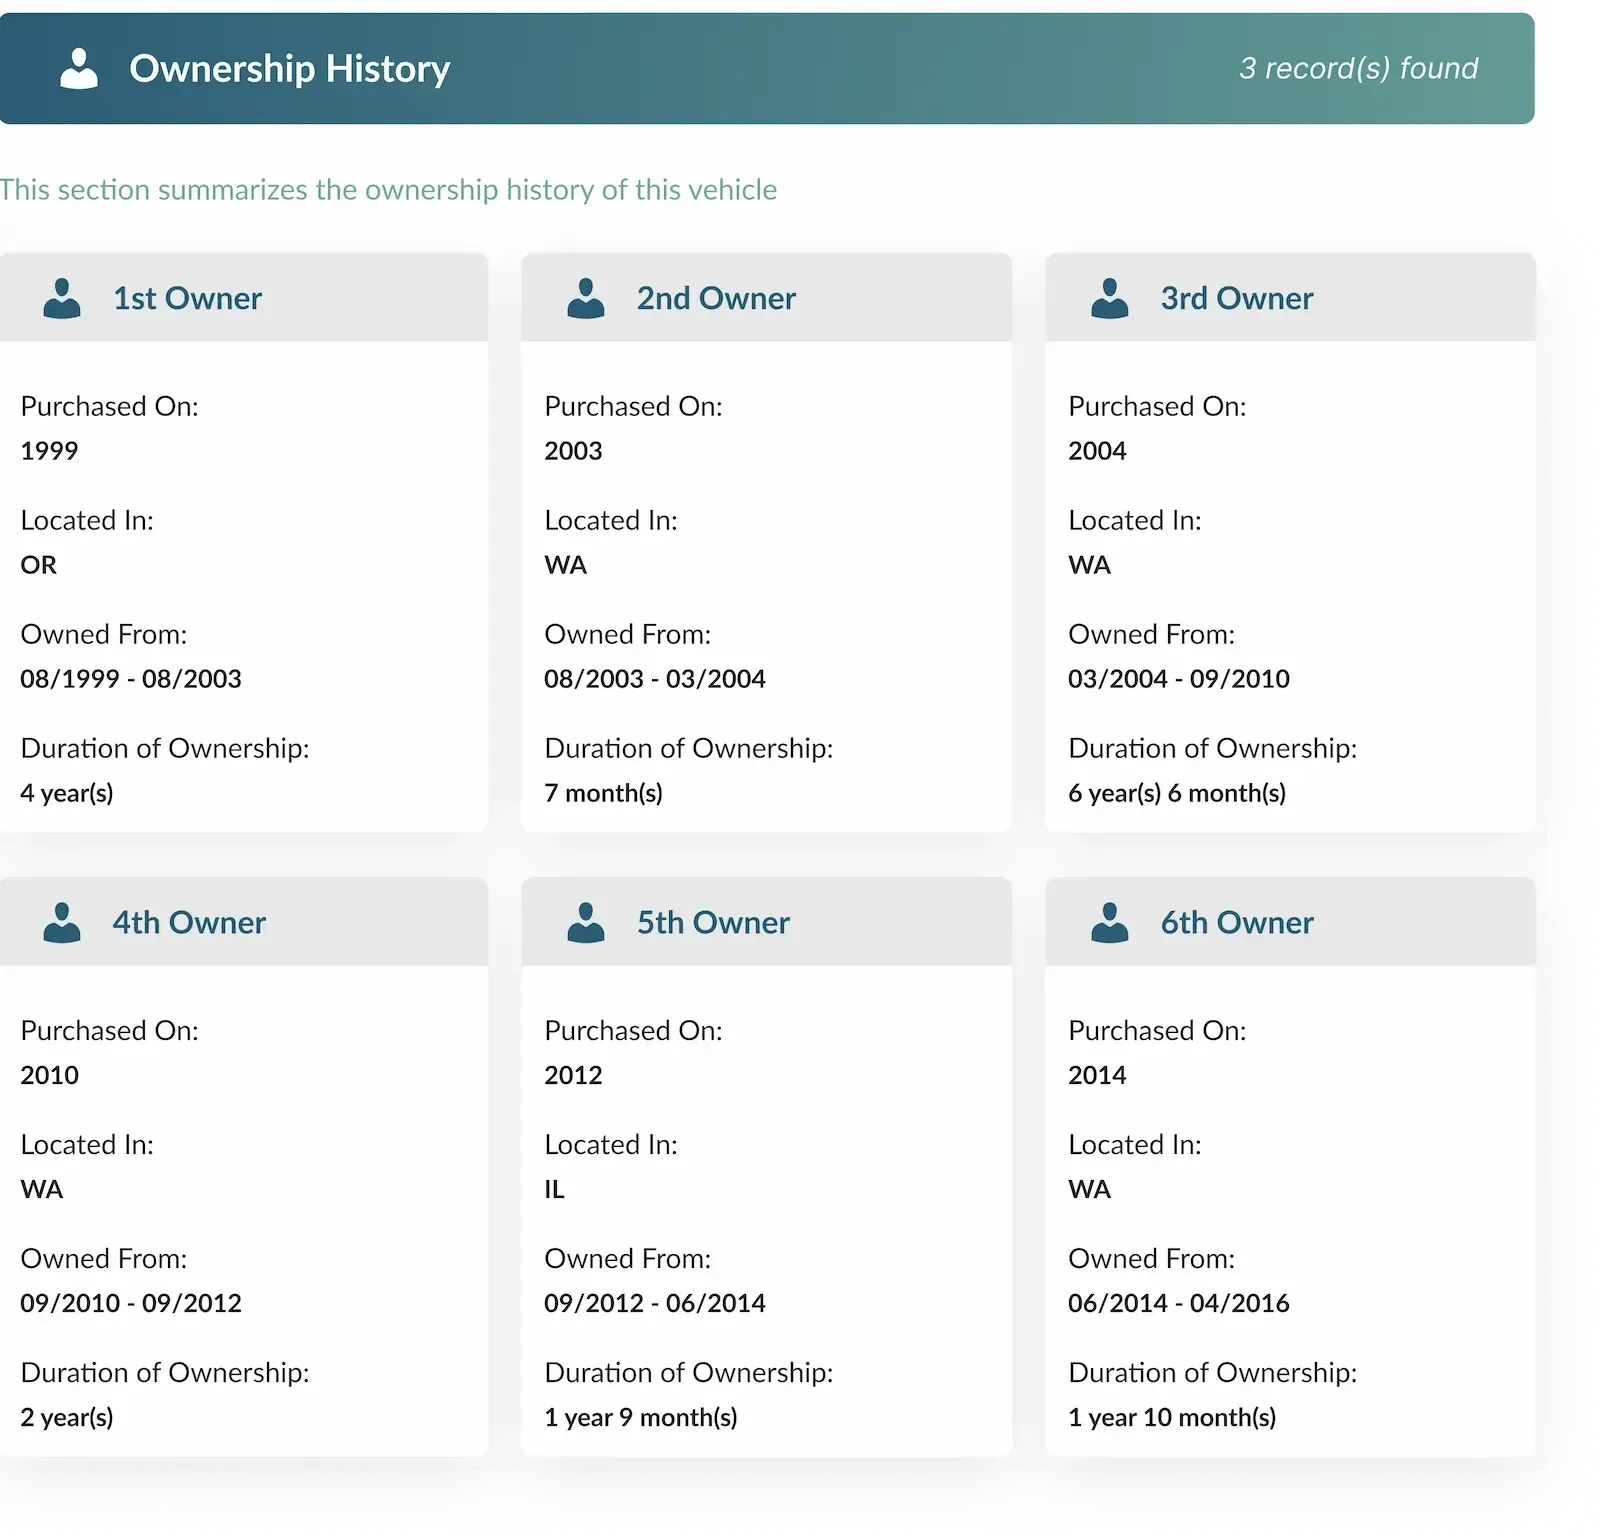Image resolution: width=1600 pixels, height=1536 pixels.
Task: Select the '2nd Owner' card heading
Action: click(717, 298)
